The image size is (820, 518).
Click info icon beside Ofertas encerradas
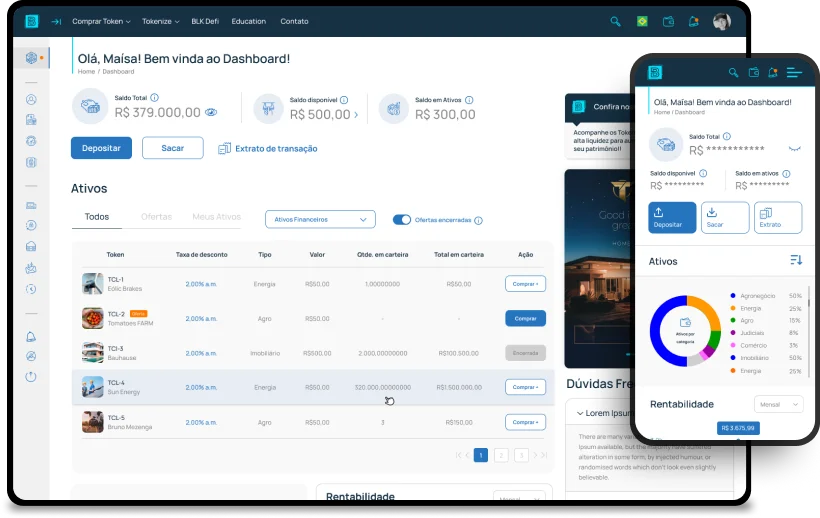[479, 221]
